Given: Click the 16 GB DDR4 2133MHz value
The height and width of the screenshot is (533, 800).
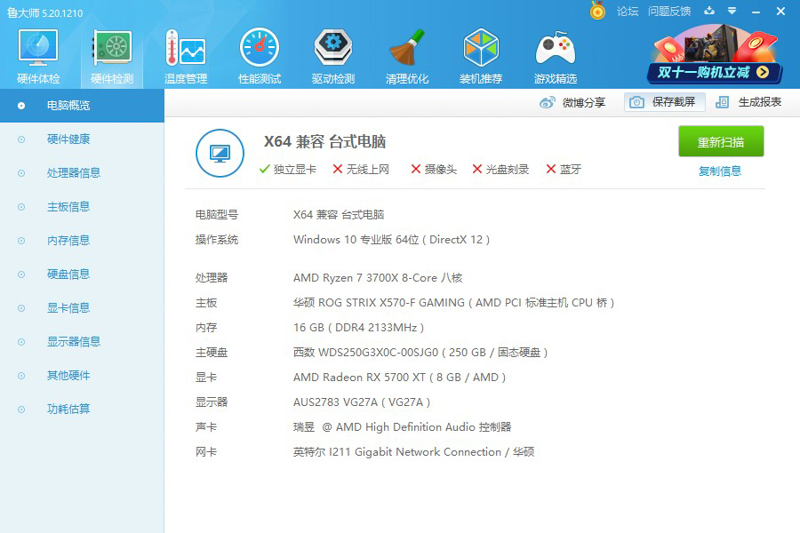Looking at the screenshot, I should (x=358, y=327).
